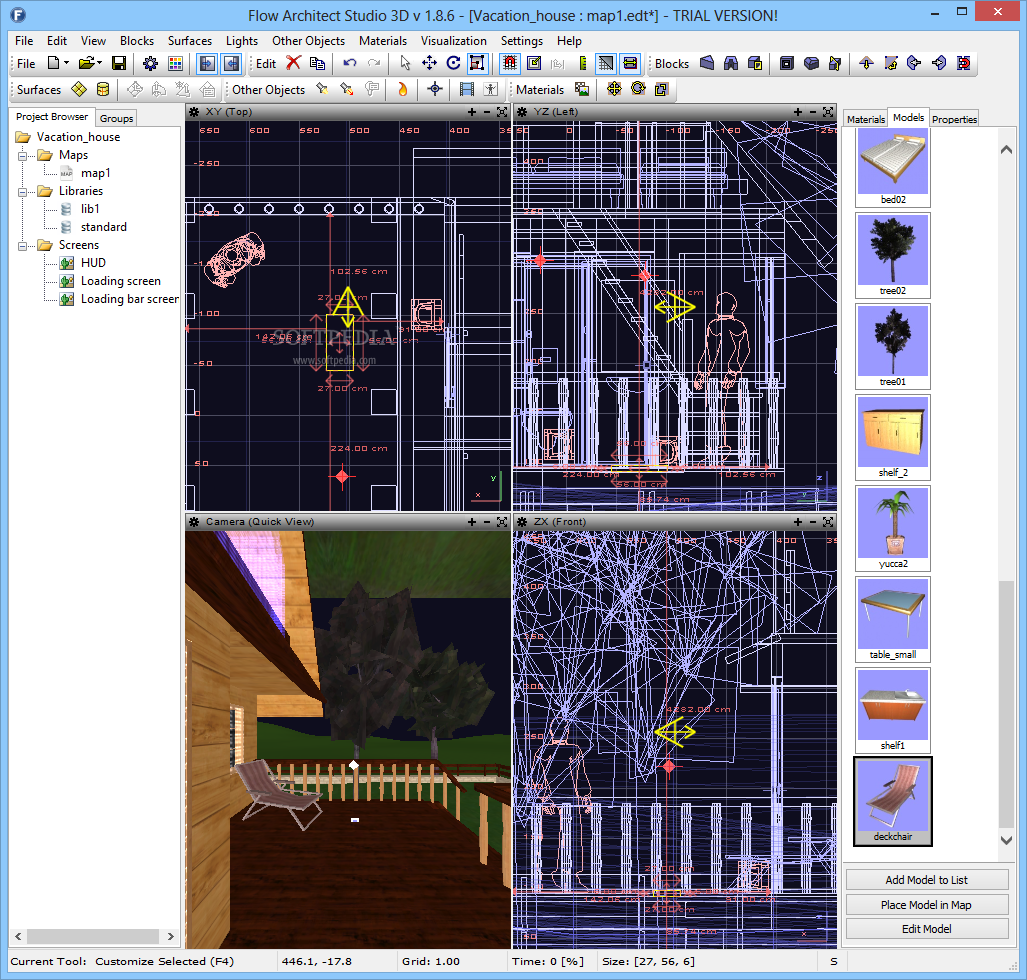Select the arrow pointer tool
The height and width of the screenshot is (980, 1027).
(405, 63)
